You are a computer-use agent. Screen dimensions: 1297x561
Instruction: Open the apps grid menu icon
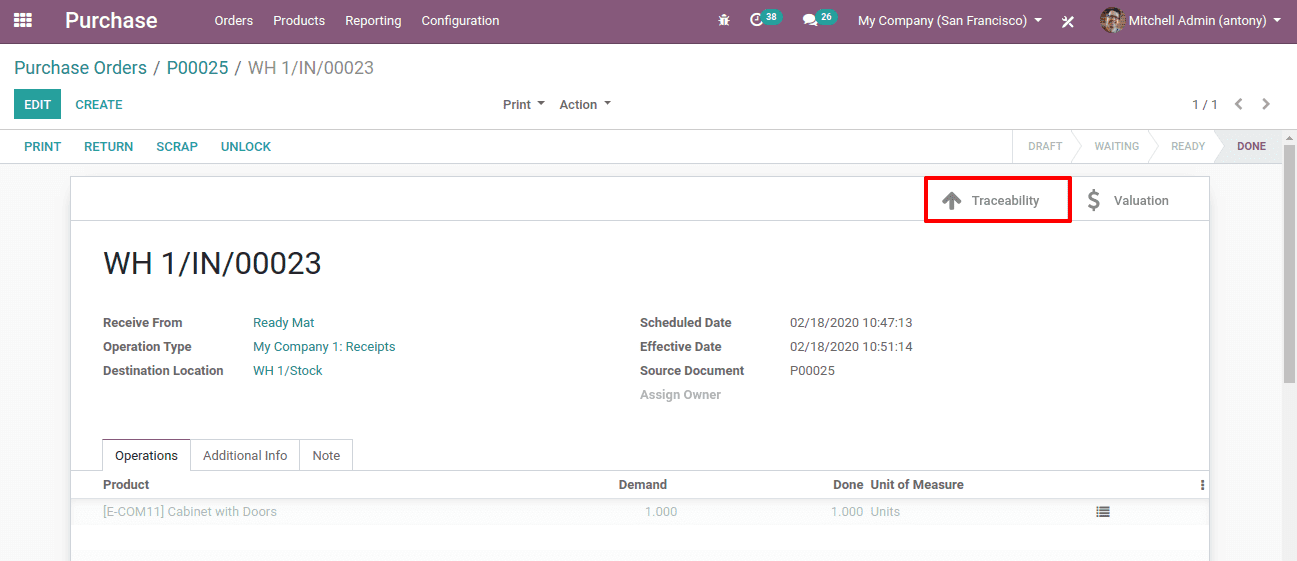[x=22, y=20]
